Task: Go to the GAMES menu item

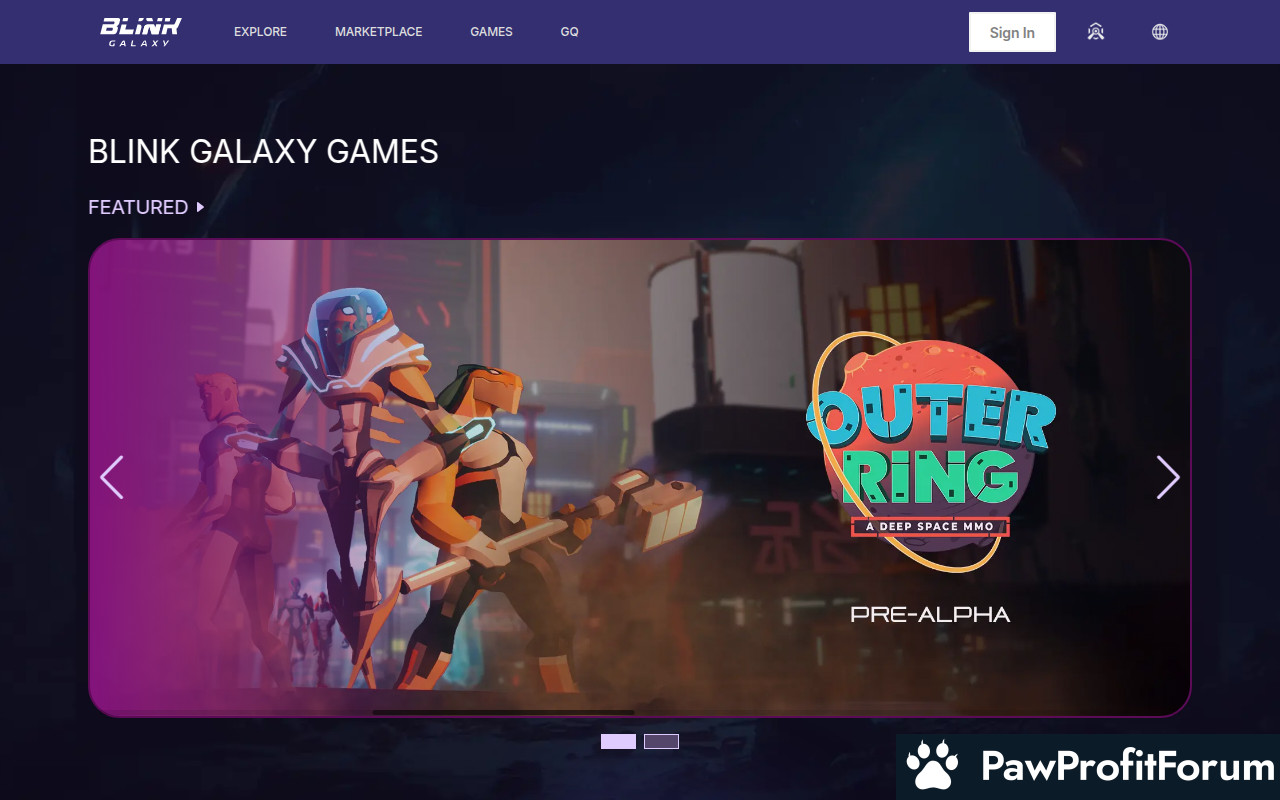Action: tap(491, 32)
